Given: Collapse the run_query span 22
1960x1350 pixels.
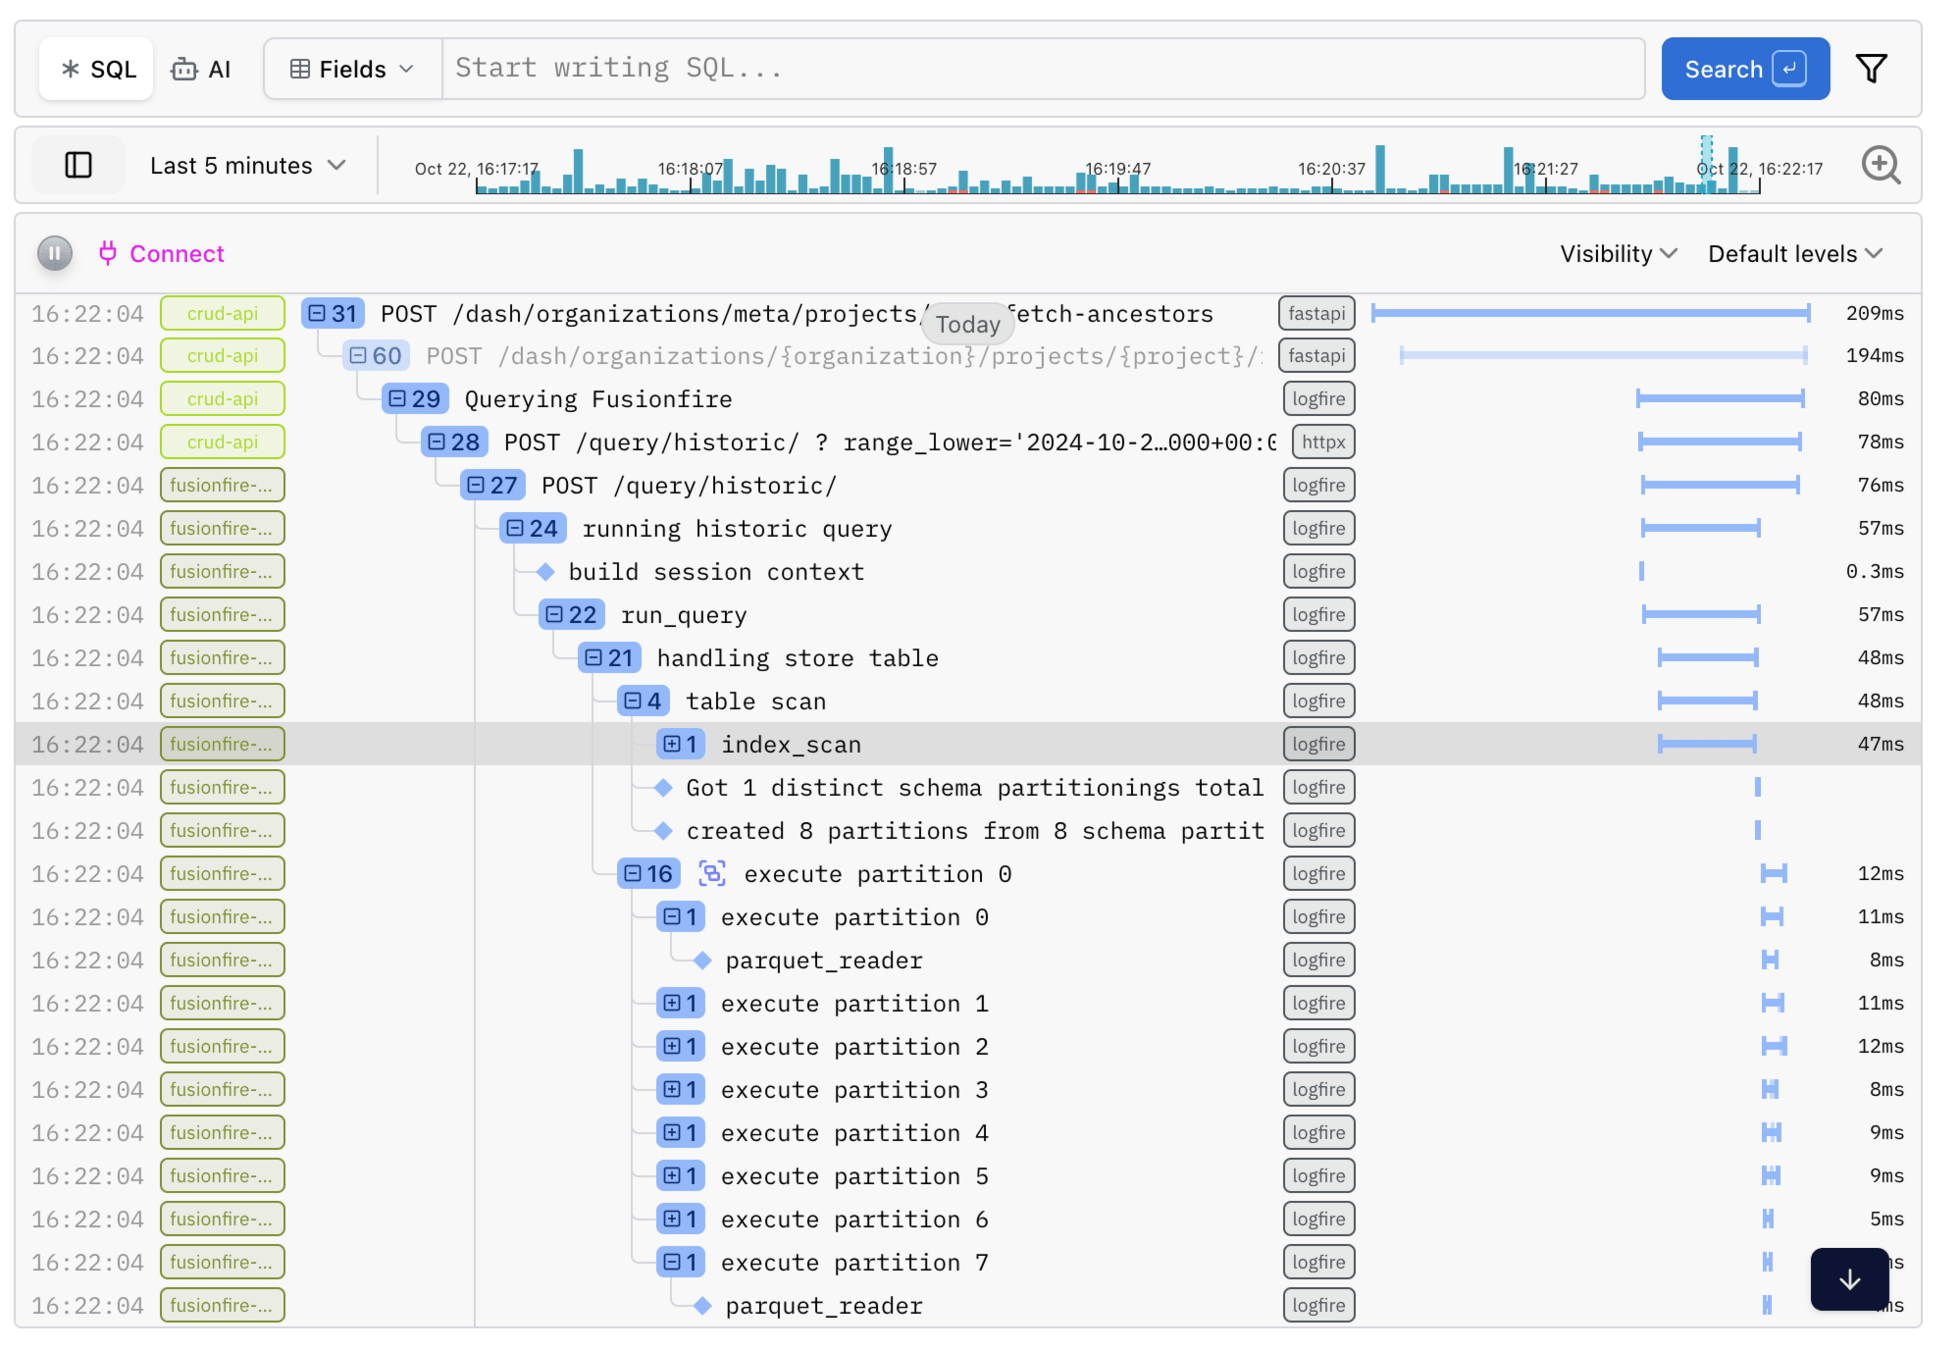Looking at the screenshot, I should (x=555, y=615).
